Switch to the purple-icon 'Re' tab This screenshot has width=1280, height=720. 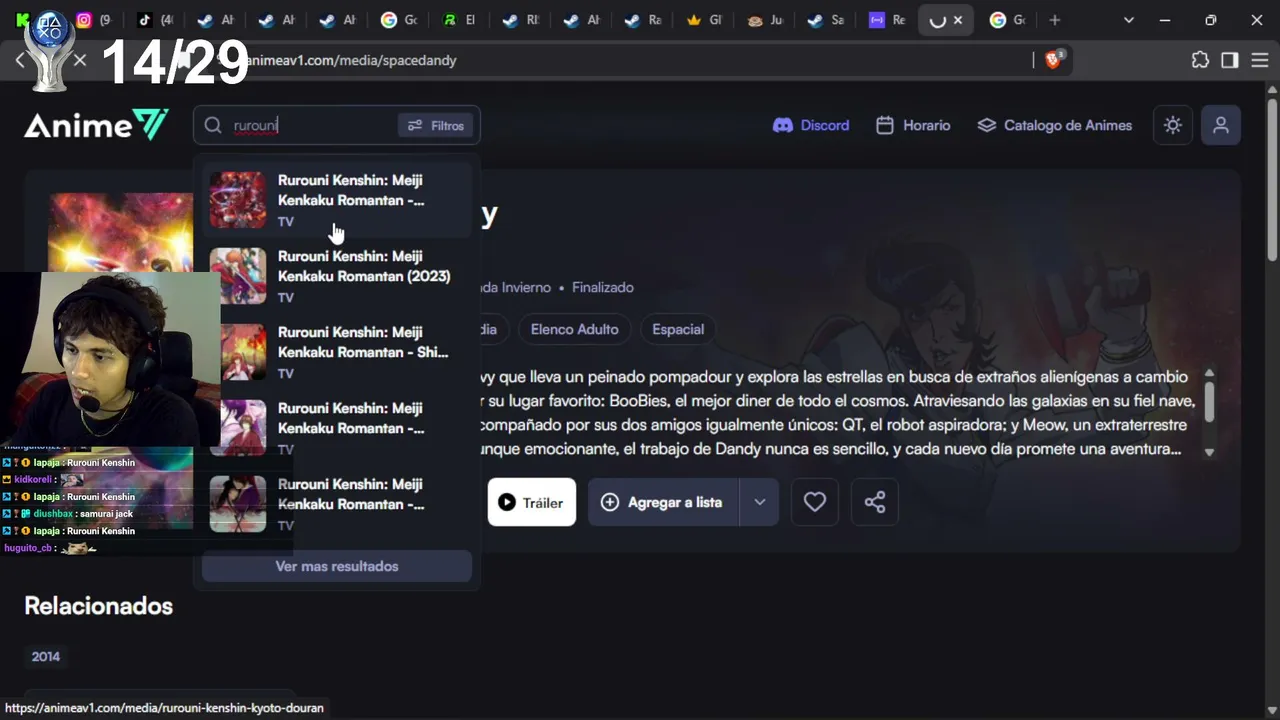pyautogui.click(x=888, y=20)
